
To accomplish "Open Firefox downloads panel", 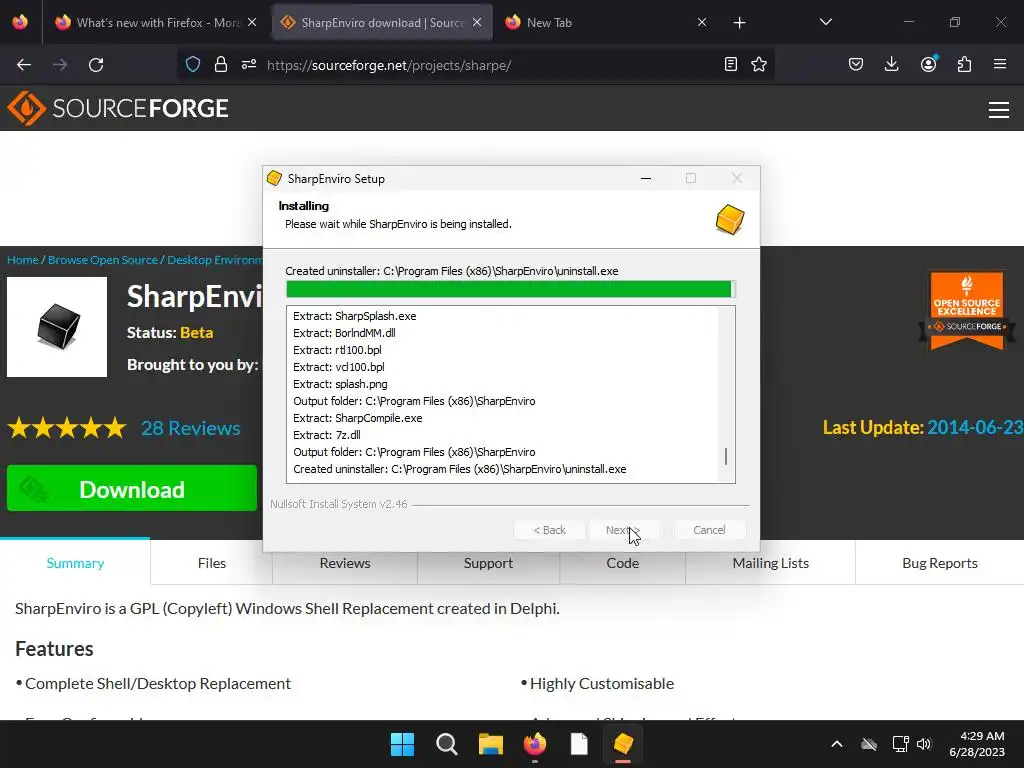I will point(891,64).
